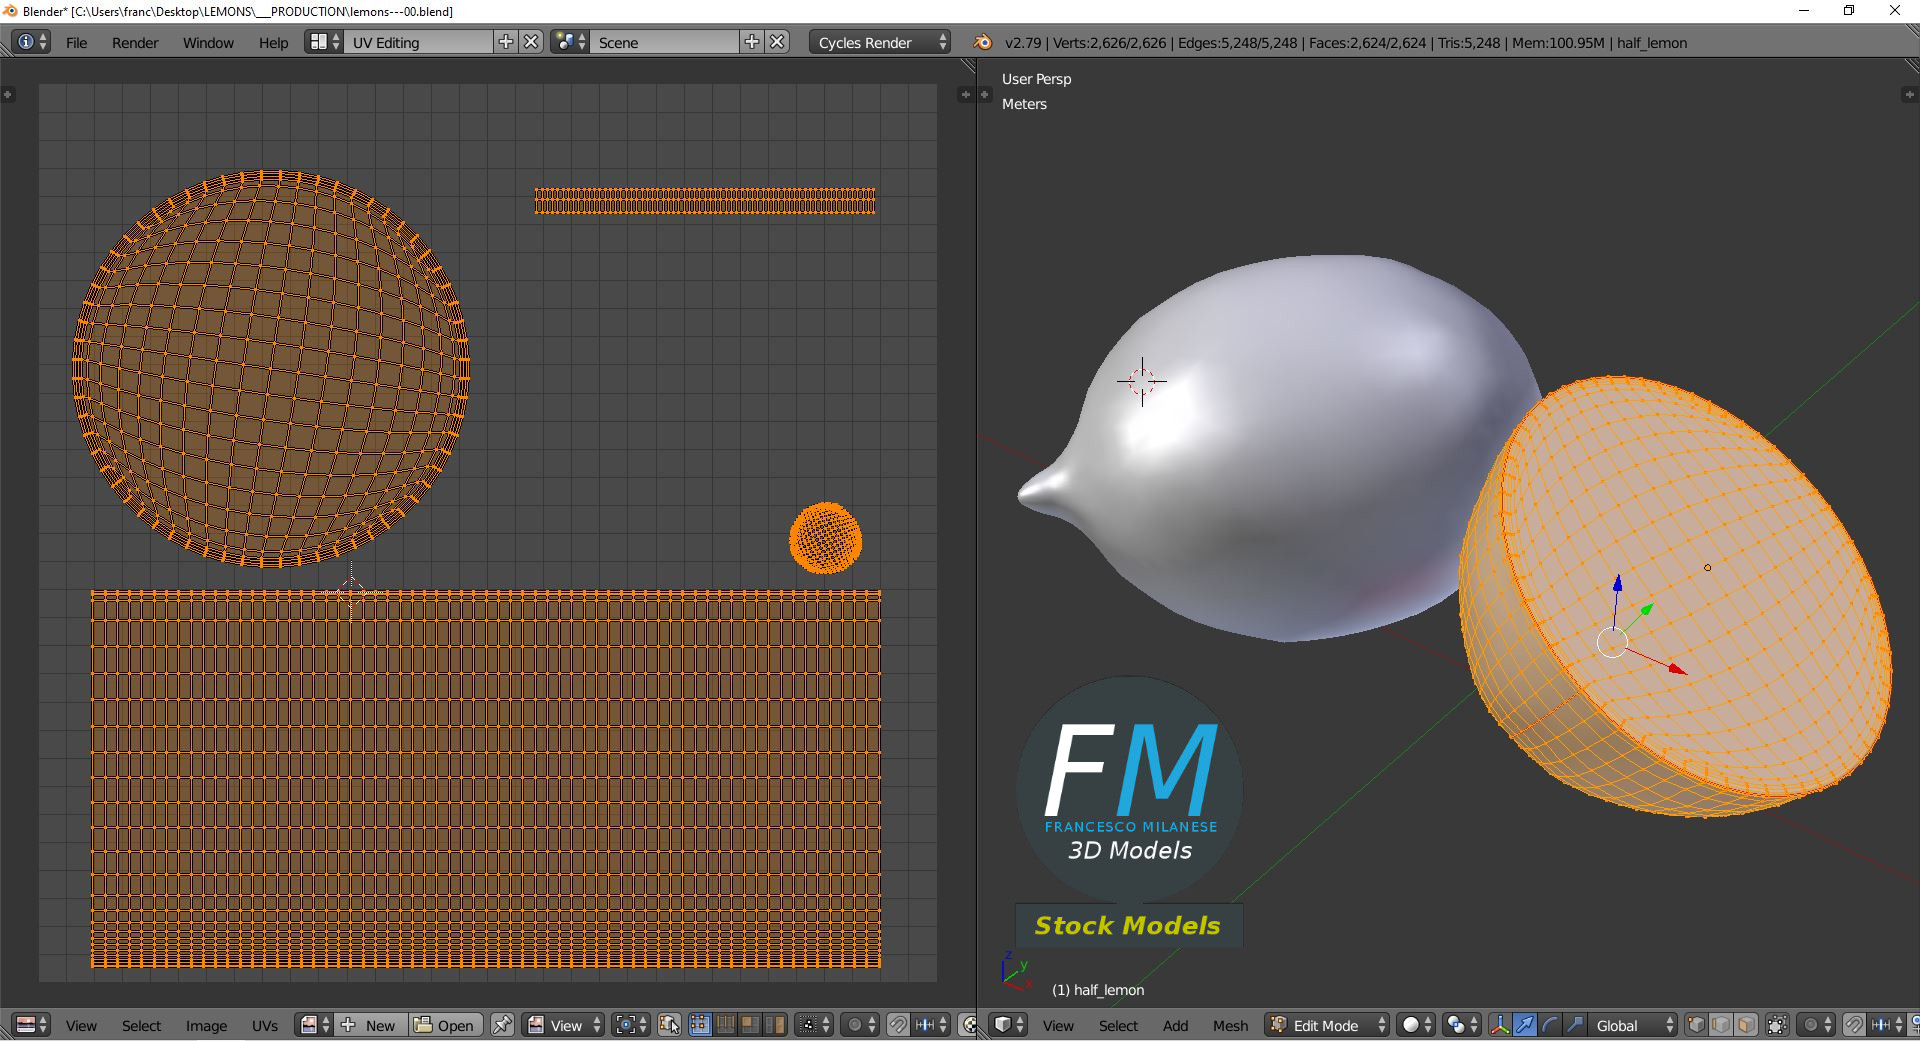Screen dimensions: 1920x1041
Task: Toggle the translate manipulator arrow
Action: tap(1525, 1025)
